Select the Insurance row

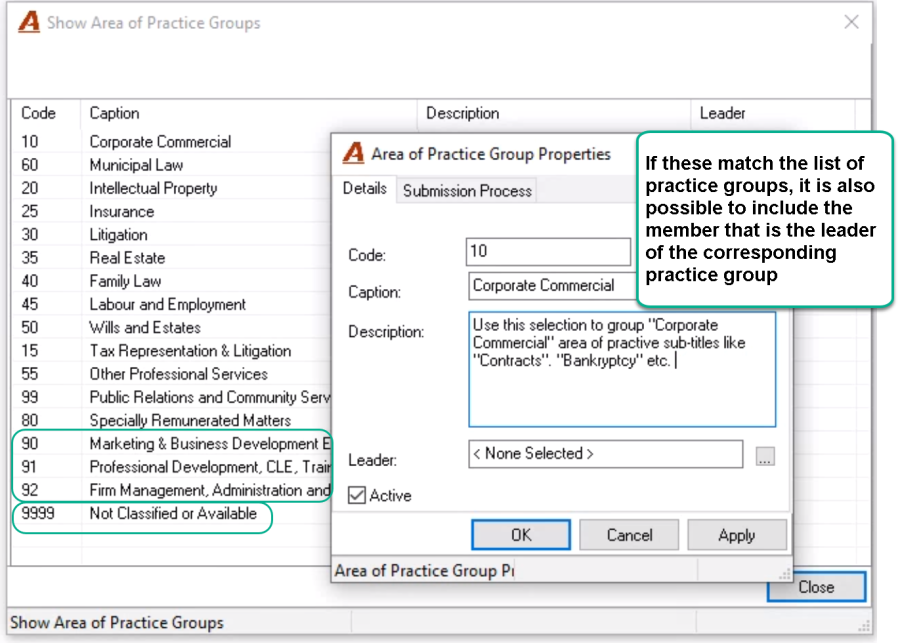tap(171, 212)
